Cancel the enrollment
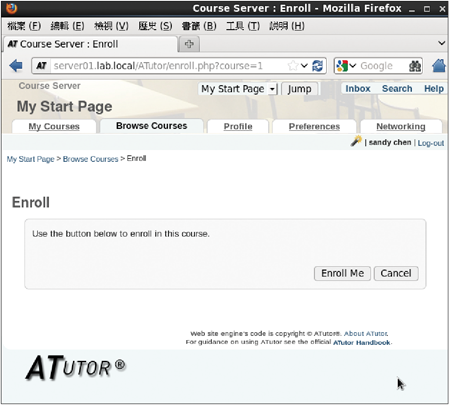This screenshot has height=406, width=450. [x=396, y=273]
